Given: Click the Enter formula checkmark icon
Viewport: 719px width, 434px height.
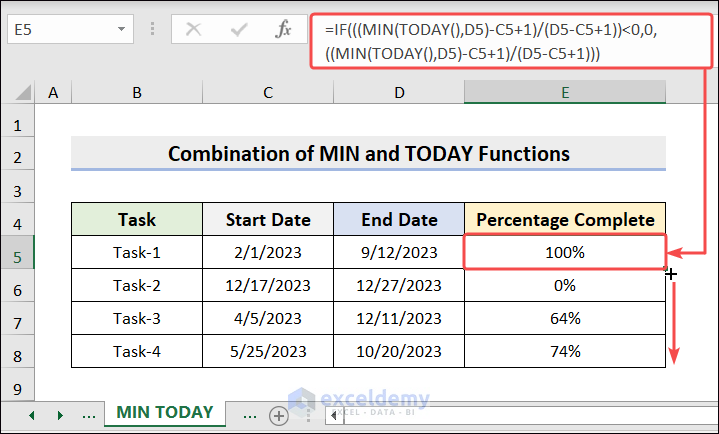Looking at the screenshot, I should (239, 29).
